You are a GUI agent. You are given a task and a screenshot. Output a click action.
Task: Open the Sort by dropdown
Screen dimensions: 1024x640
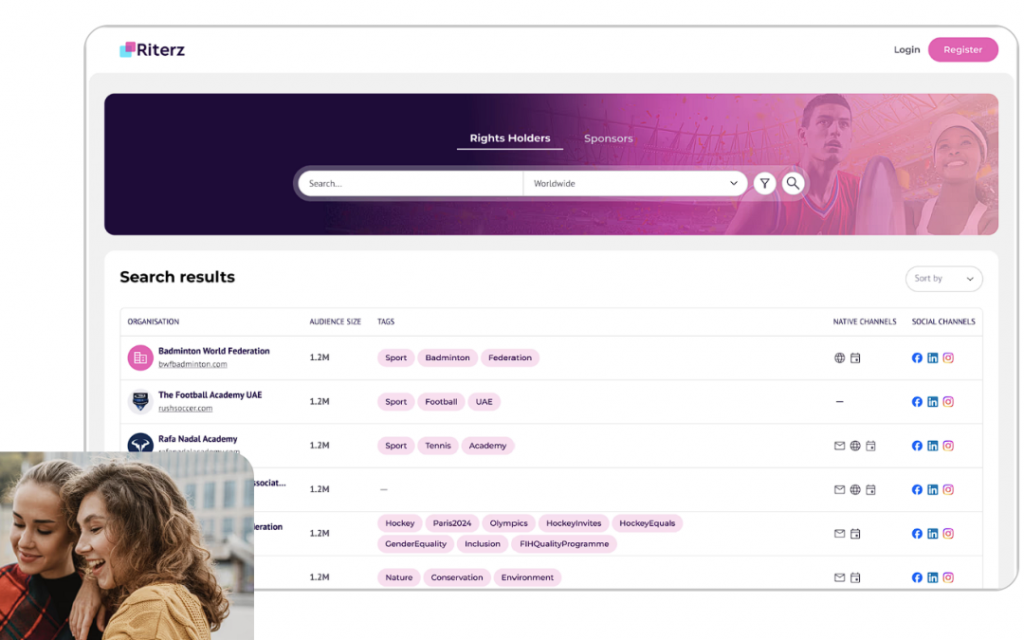click(944, 279)
